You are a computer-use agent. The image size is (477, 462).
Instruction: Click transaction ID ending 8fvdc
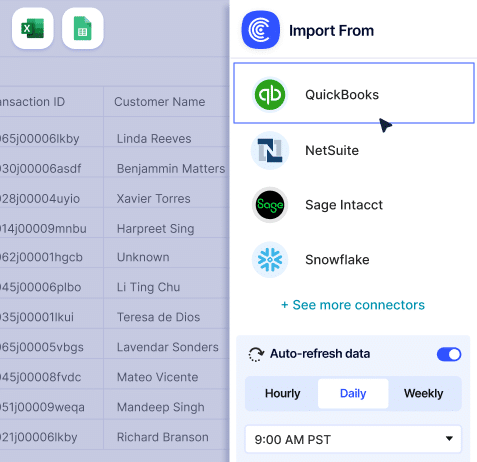coord(41,377)
